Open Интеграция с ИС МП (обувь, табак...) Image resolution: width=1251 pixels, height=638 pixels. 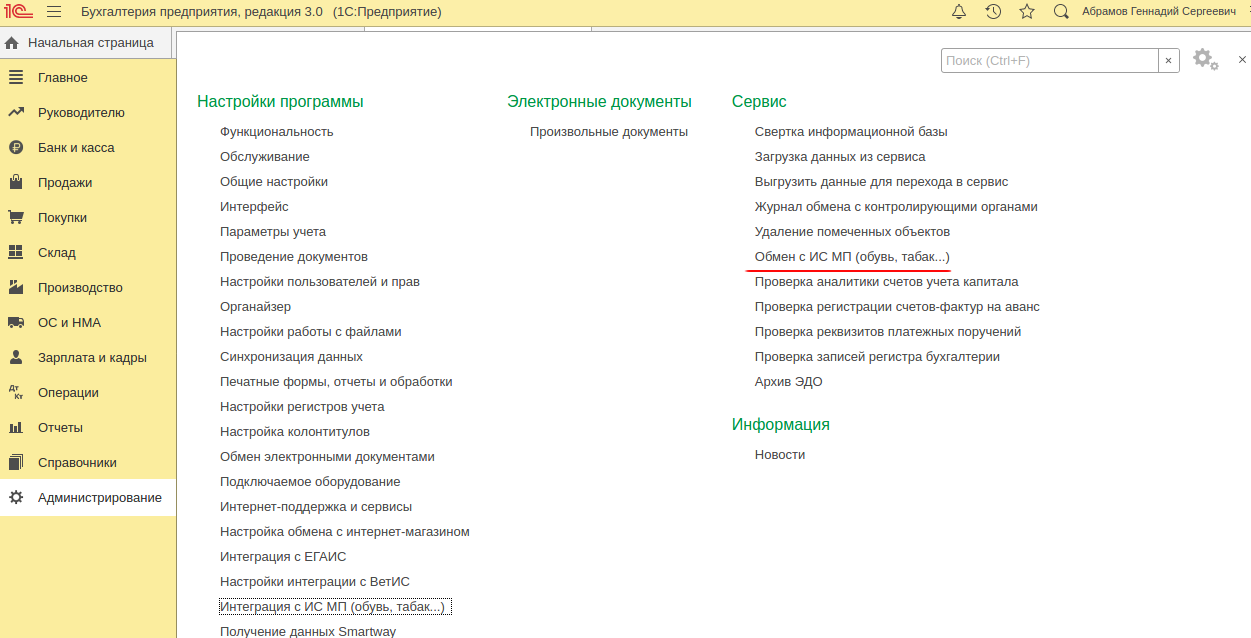point(335,606)
